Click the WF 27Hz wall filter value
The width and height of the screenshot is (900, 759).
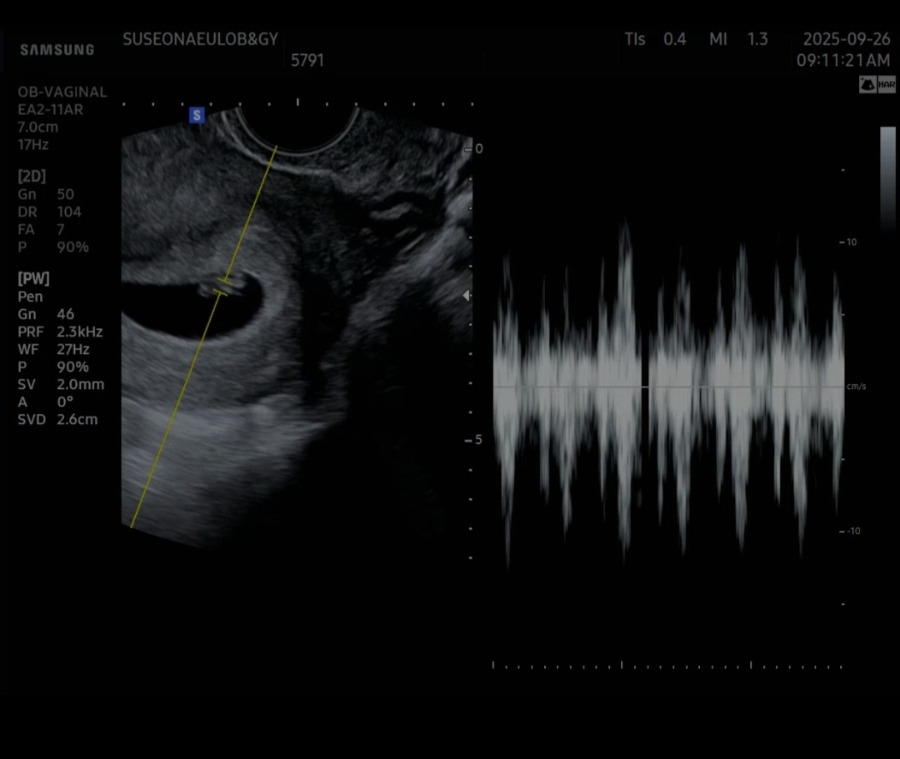(x=53, y=349)
